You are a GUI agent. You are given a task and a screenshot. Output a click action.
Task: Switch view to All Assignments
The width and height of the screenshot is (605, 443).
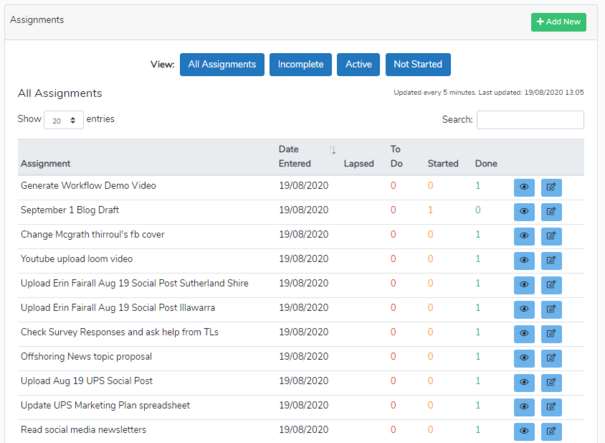pyautogui.click(x=222, y=65)
